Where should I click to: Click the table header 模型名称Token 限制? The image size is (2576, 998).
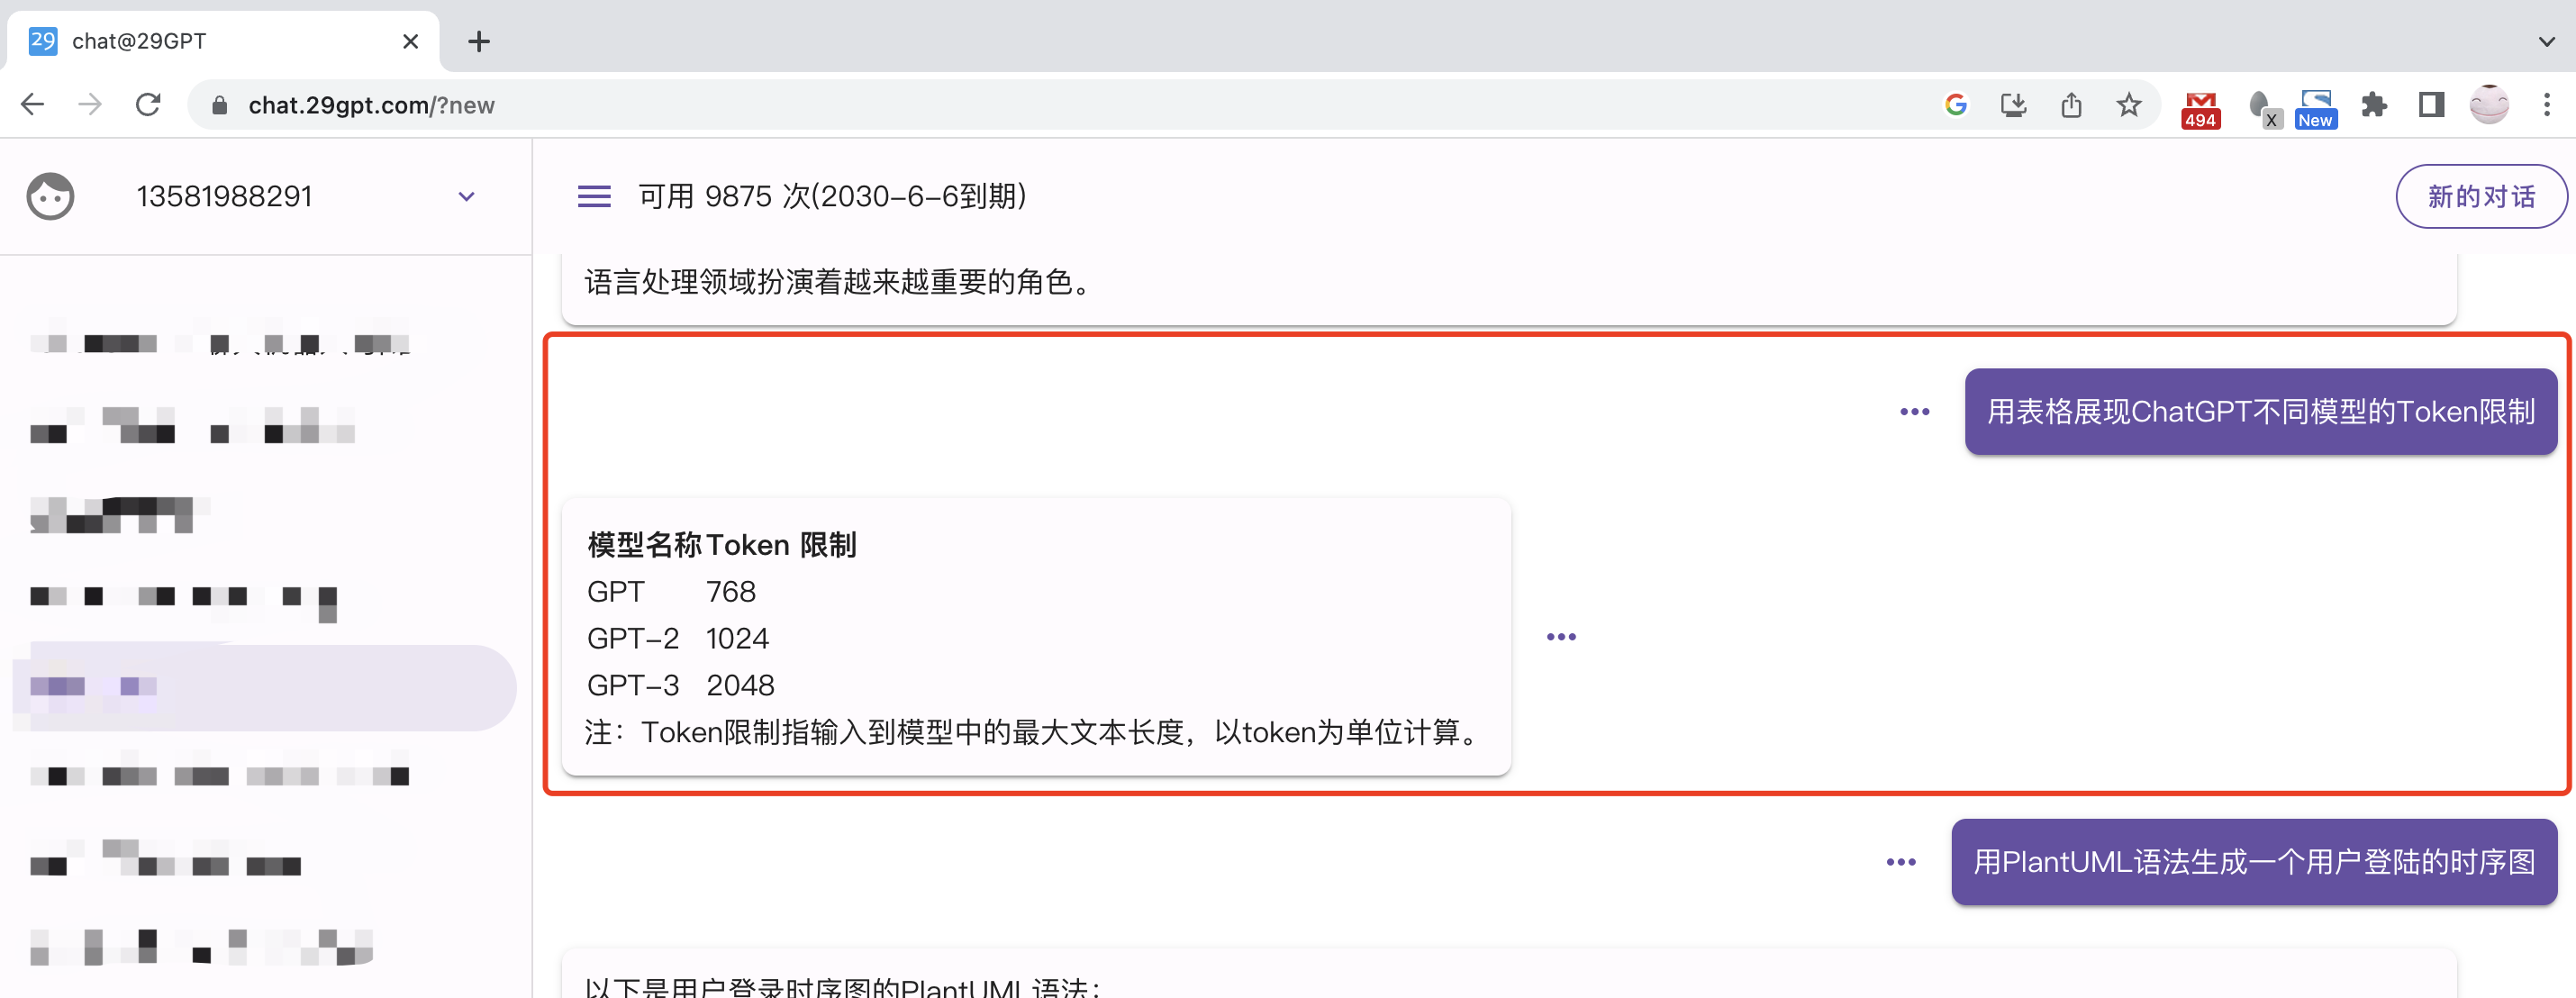(x=722, y=544)
